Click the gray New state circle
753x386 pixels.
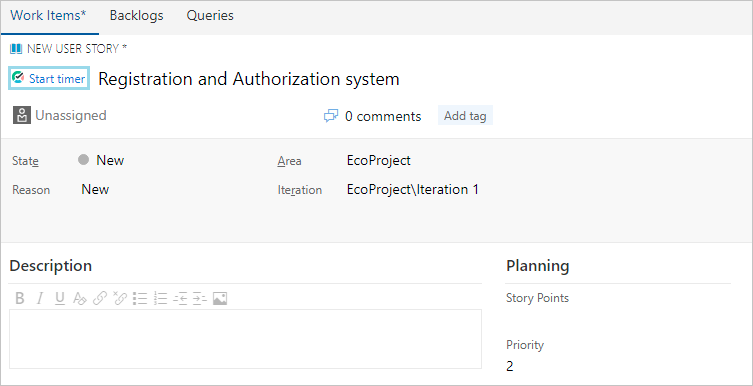coord(84,160)
